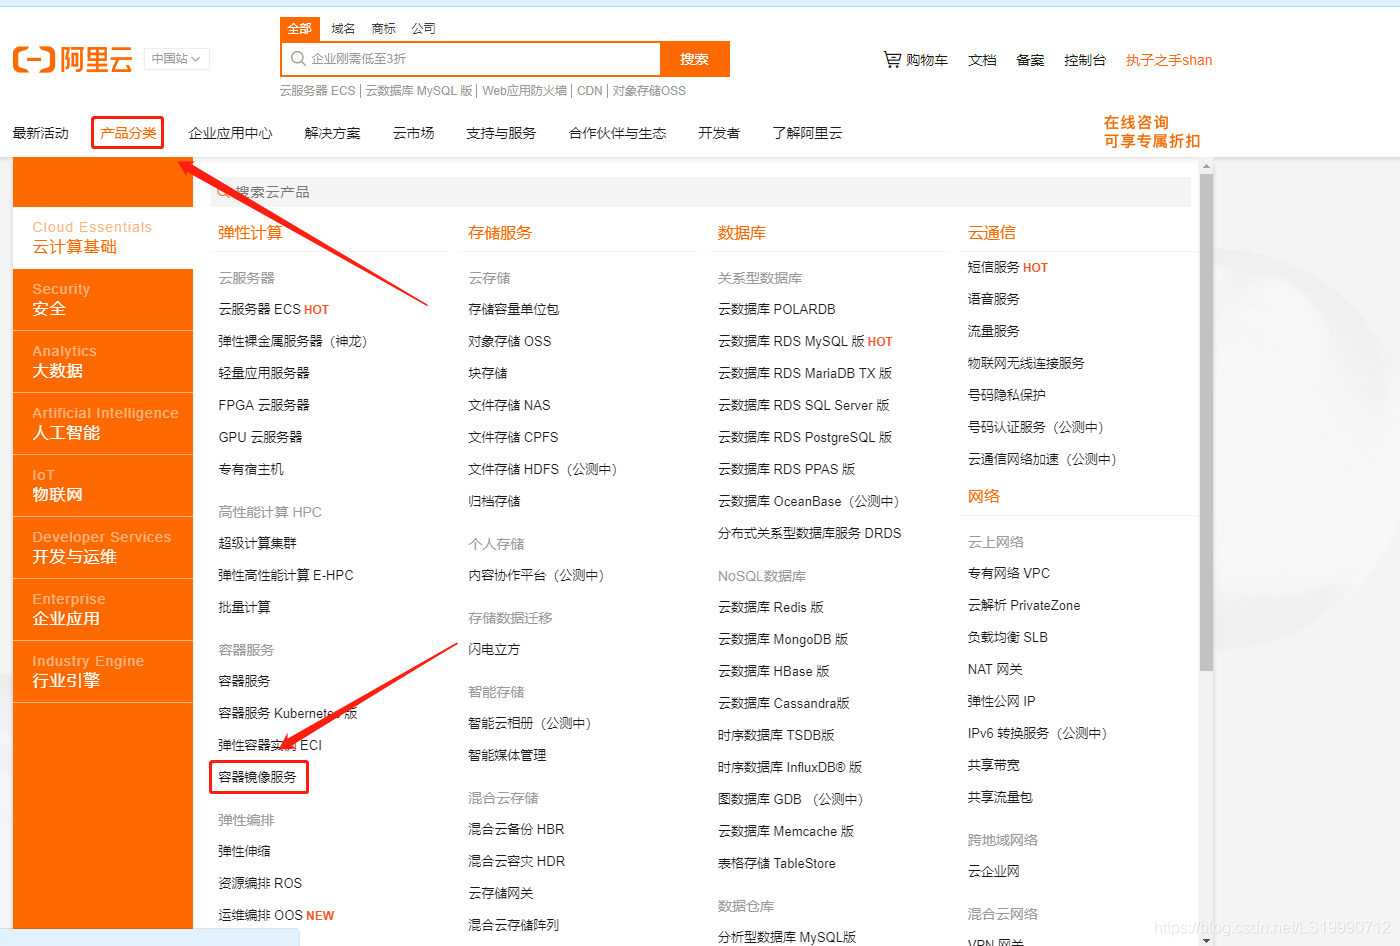1400x946 pixels.
Task: Focus the 搜索云产品 search field
Action: click(701, 192)
